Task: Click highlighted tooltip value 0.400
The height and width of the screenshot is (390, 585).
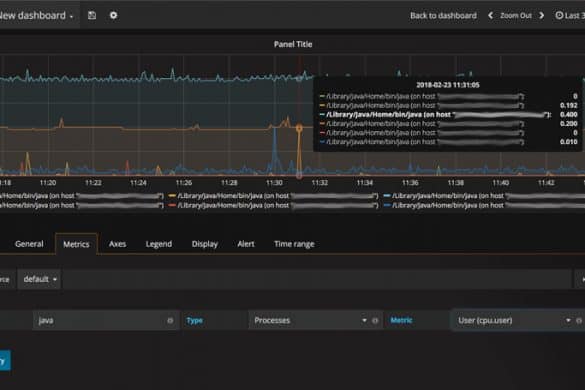Action: pos(569,115)
